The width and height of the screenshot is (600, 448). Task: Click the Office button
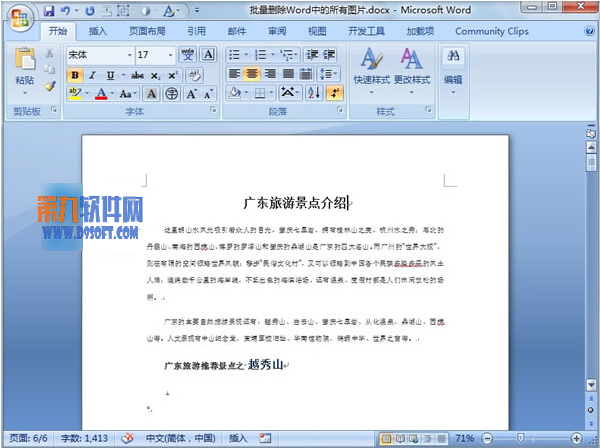pos(19,17)
